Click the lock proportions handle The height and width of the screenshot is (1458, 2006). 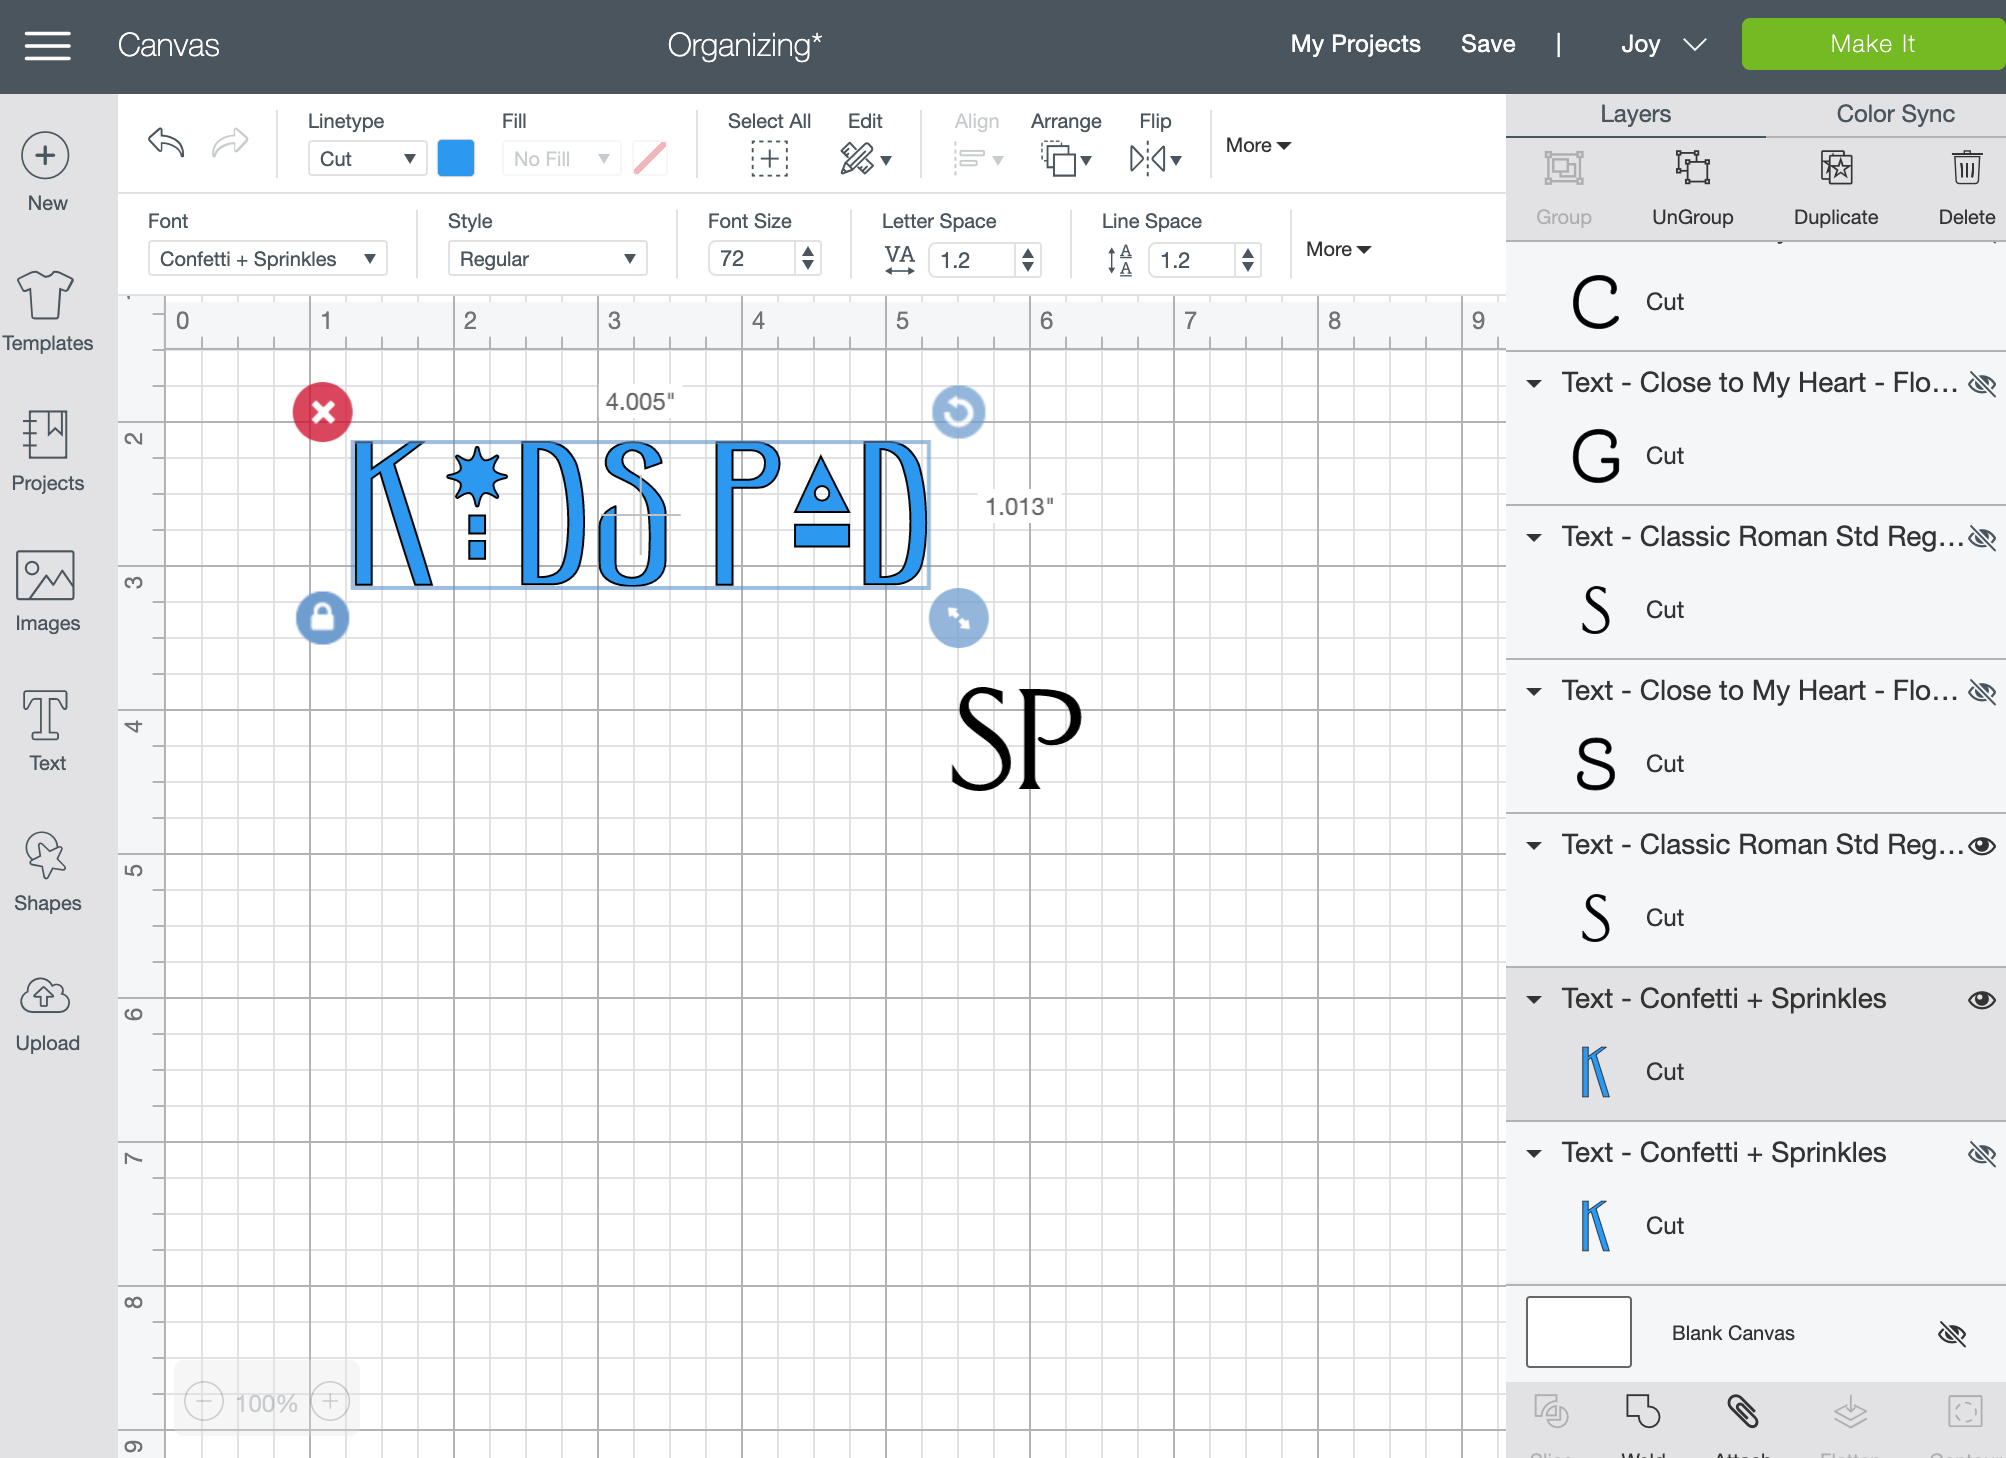[322, 617]
